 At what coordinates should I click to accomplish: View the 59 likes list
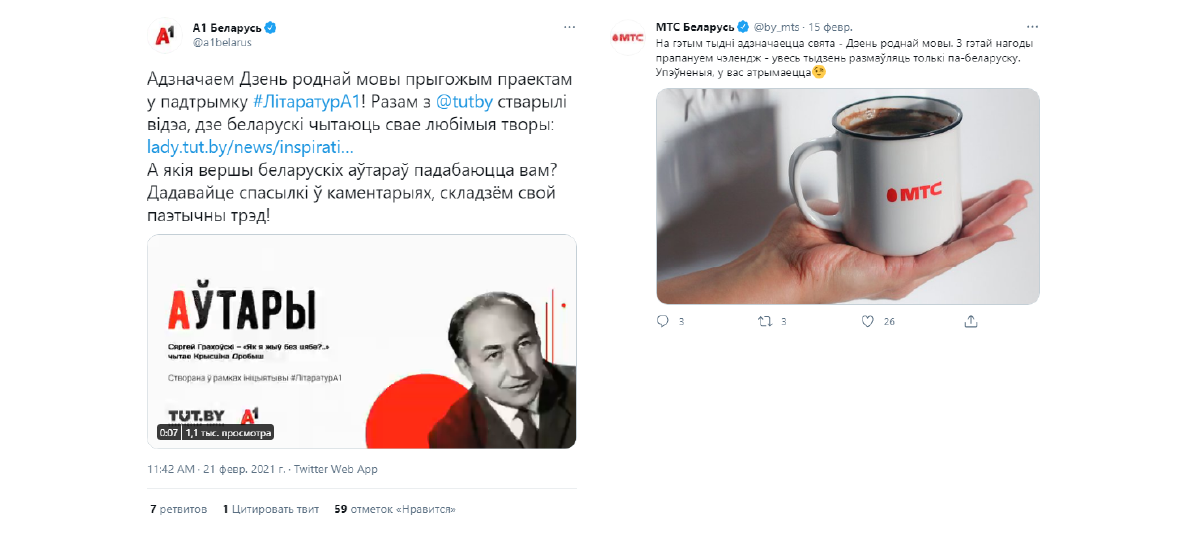[x=395, y=509]
